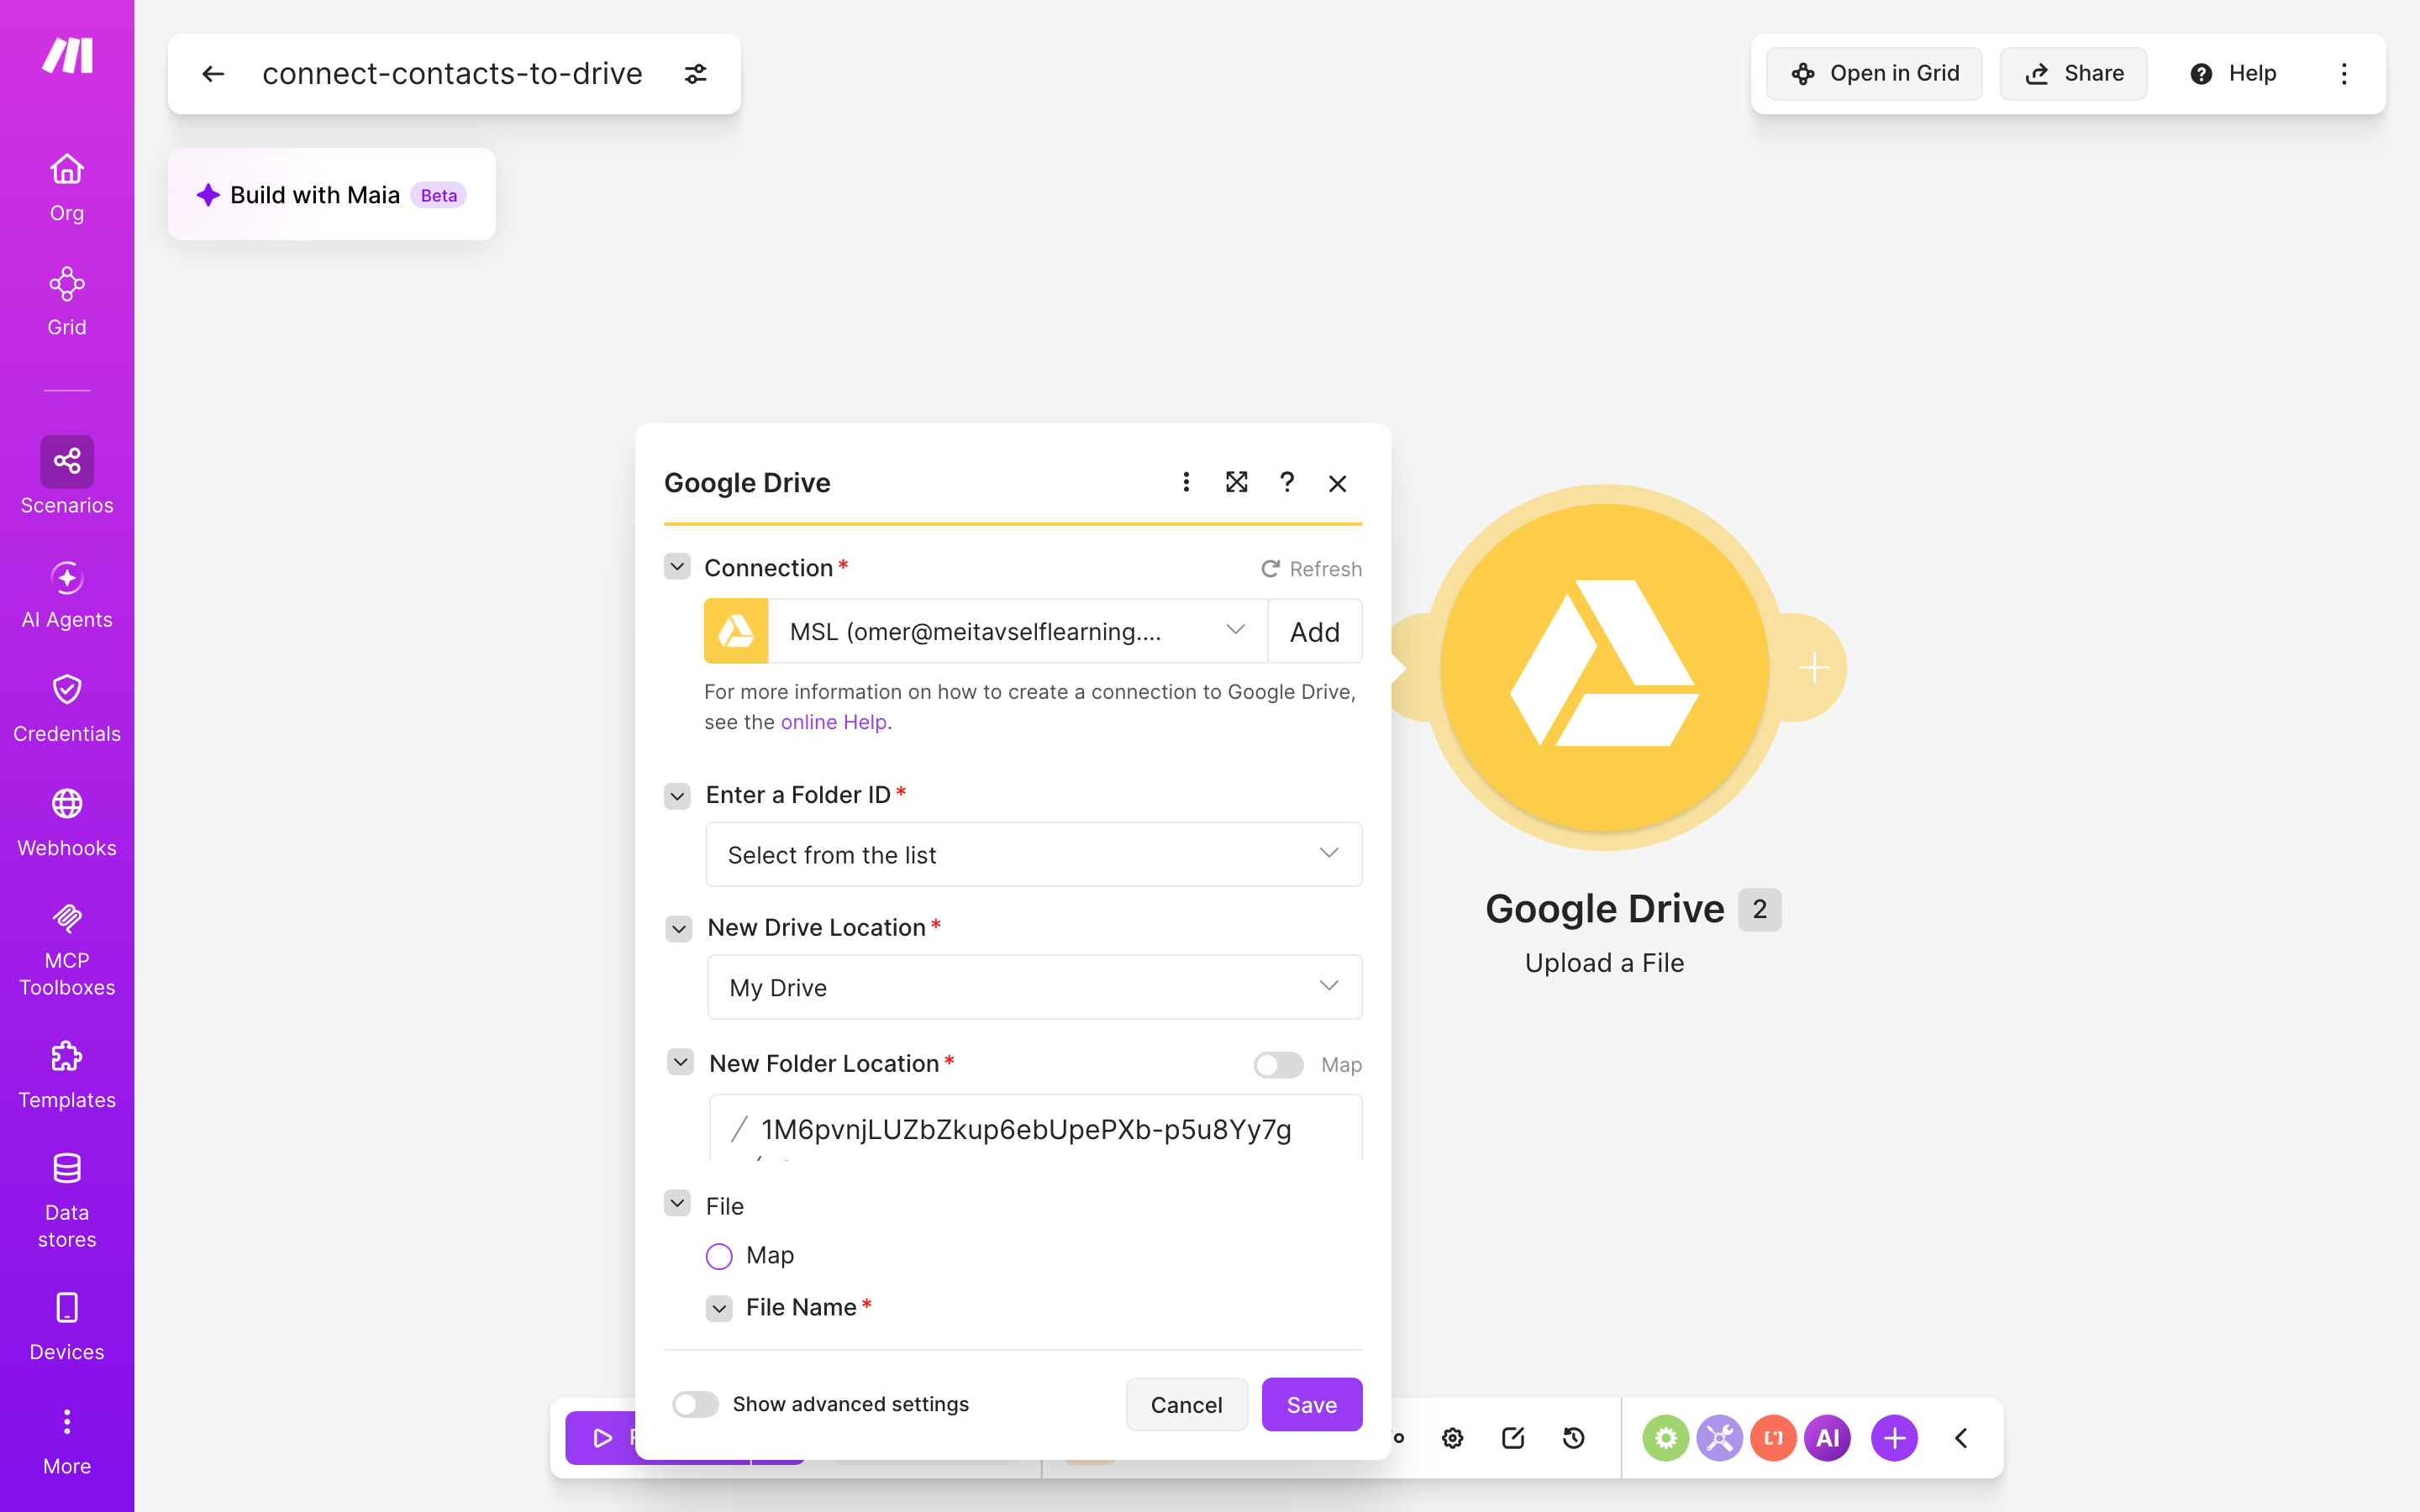Open Templates section

(67, 1075)
